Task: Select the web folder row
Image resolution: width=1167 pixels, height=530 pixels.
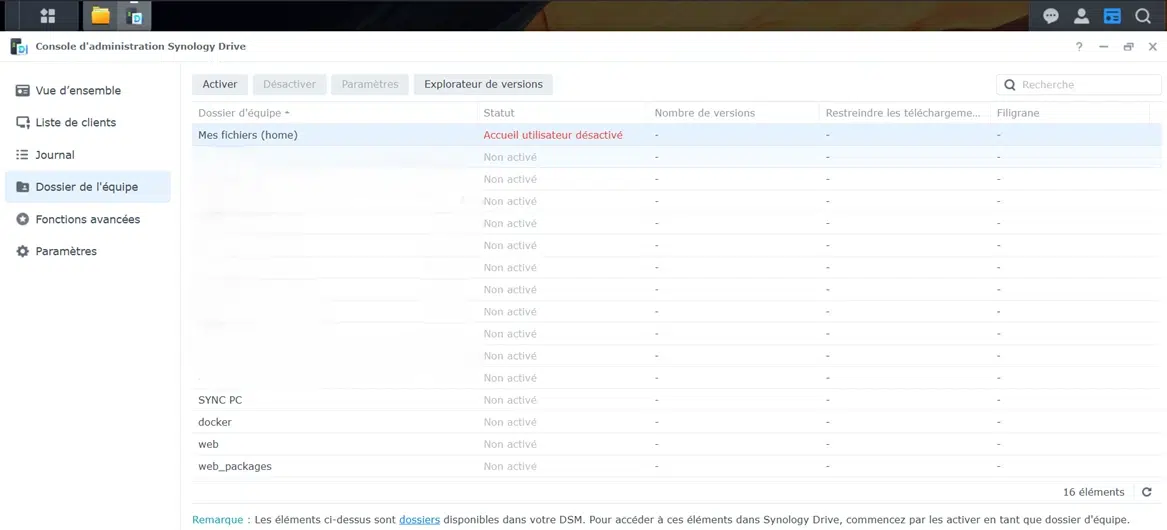Action: [x=677, y=444]
